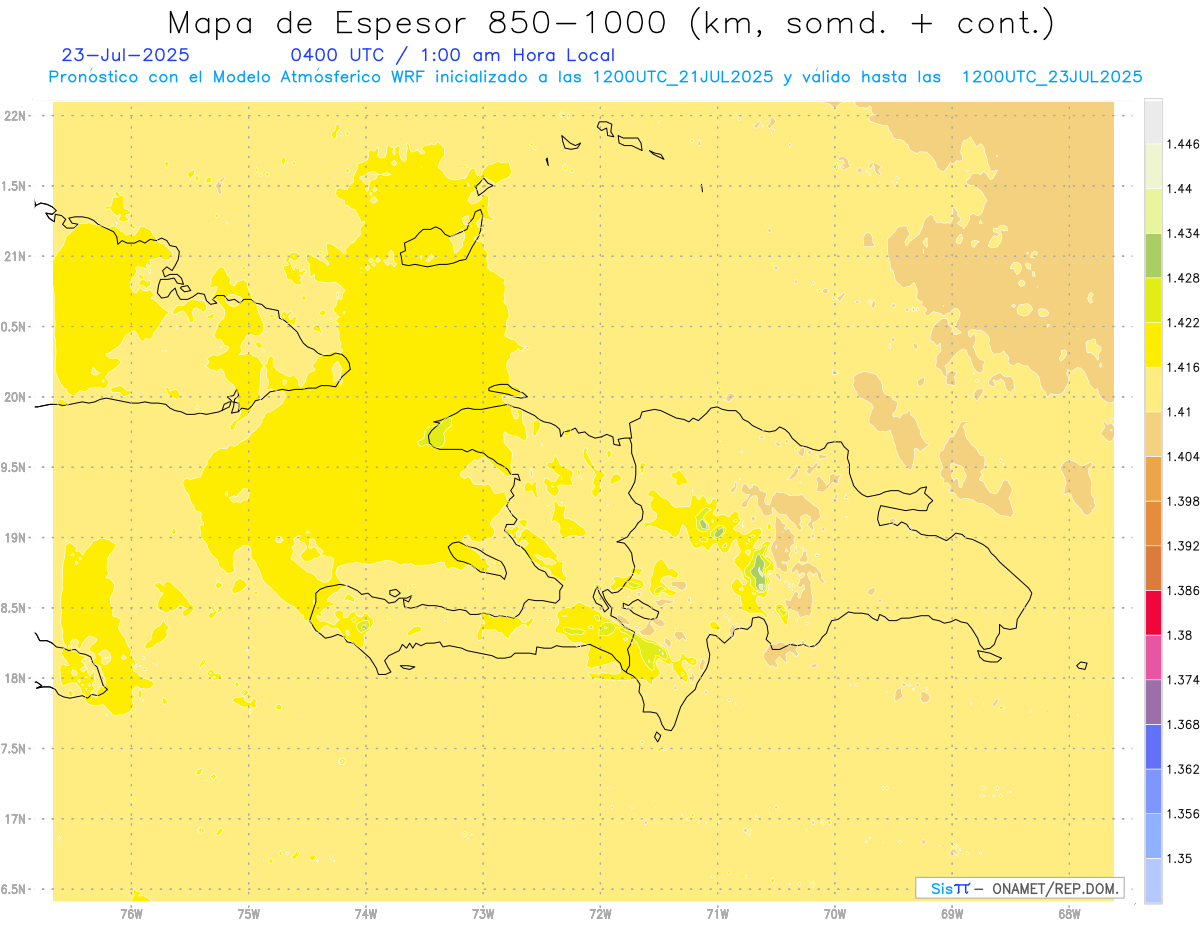The height and width of the screenshot is (927, 1200).
Task: Click the colorbar value '1.362'
Action: pos(1182,769)
